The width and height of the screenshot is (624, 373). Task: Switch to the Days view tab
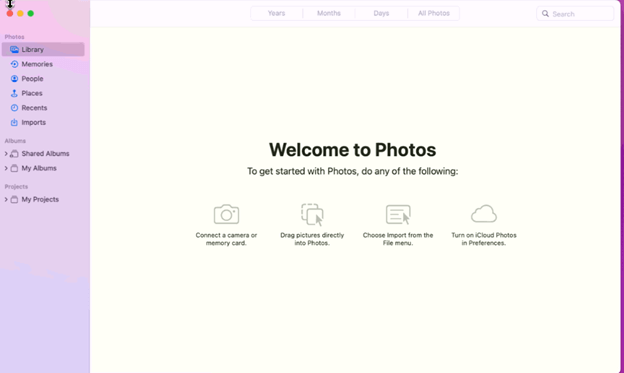point(381,13)
